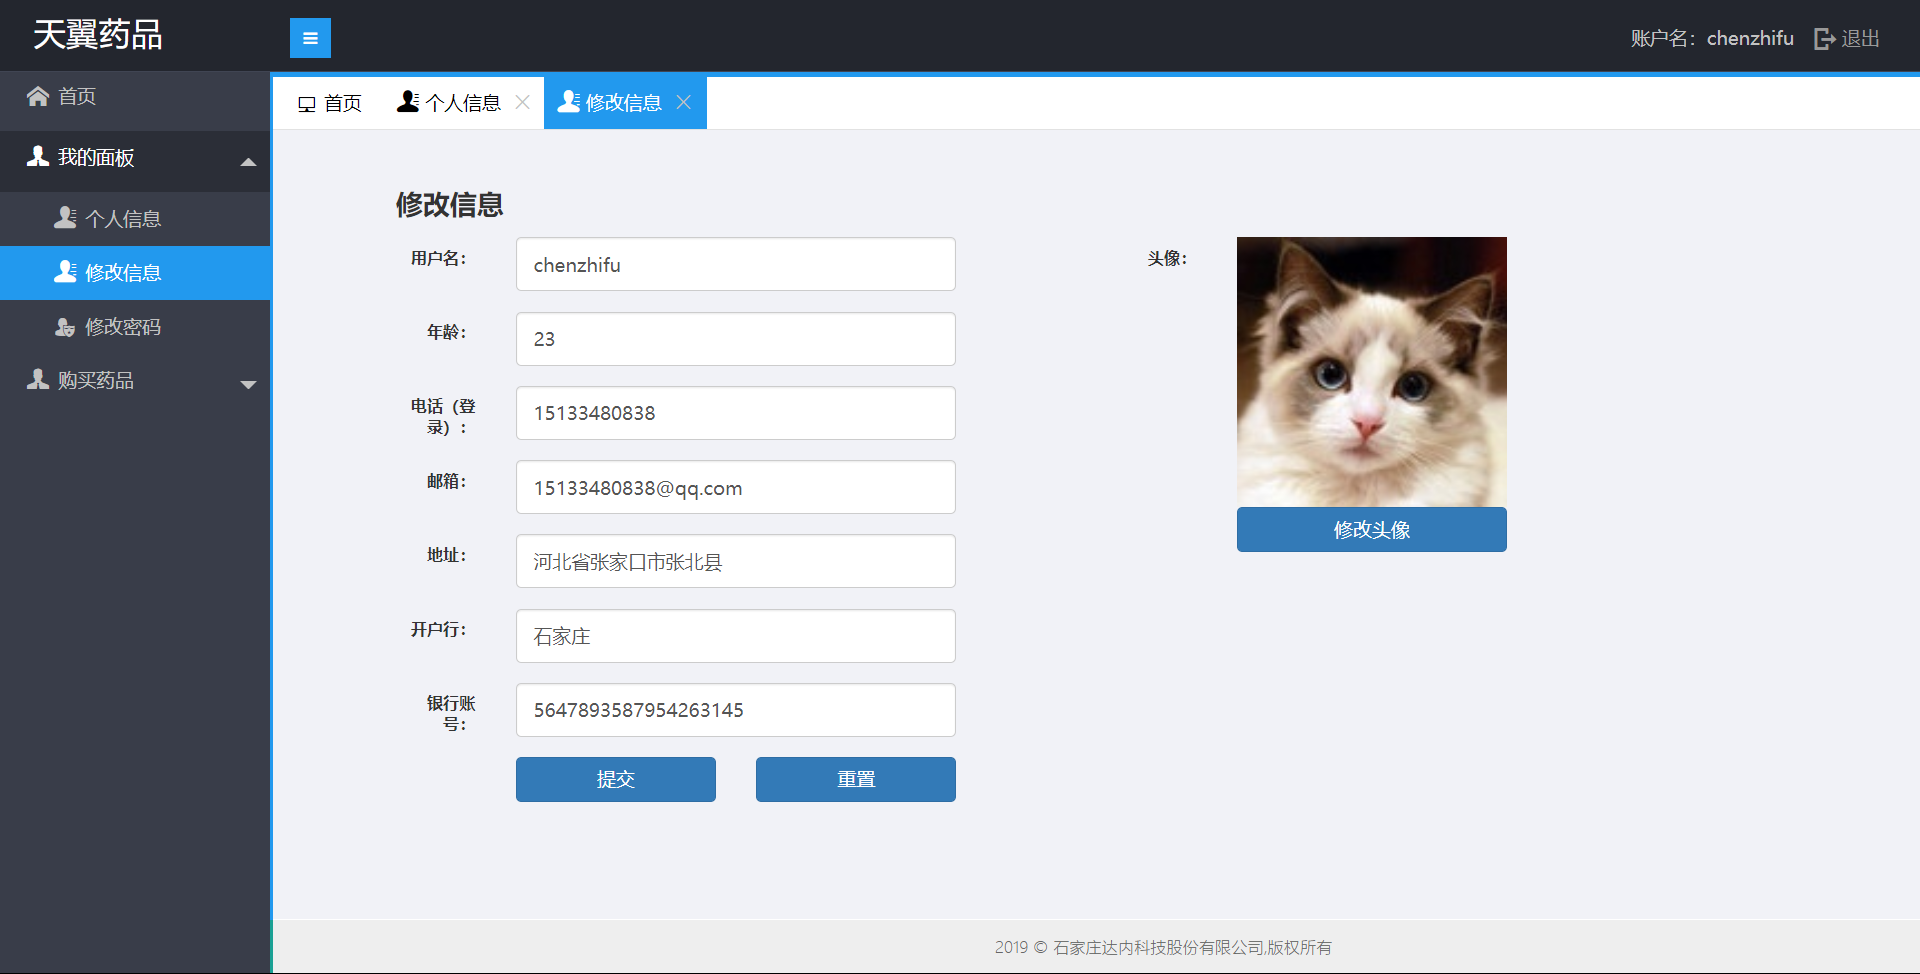Select 修改信息 in the sidebar
This screenshot has height=974, width=1920.
pyautogui.click(x=122, y=273)
